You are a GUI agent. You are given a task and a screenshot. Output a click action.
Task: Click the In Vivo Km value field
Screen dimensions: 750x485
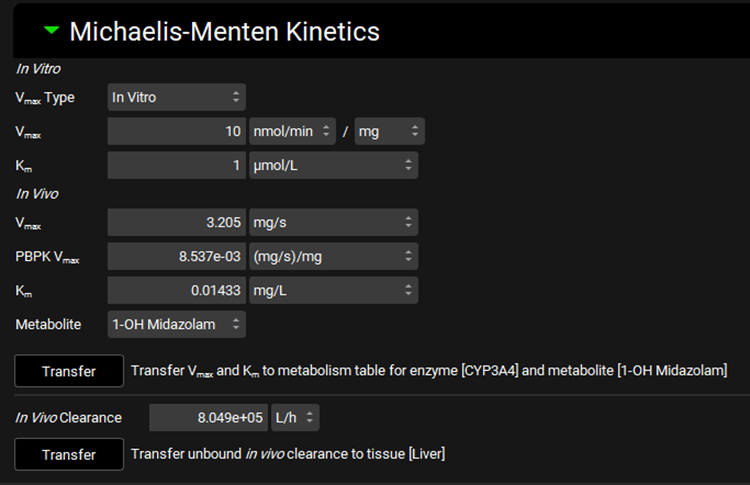[x=176, y=290]
